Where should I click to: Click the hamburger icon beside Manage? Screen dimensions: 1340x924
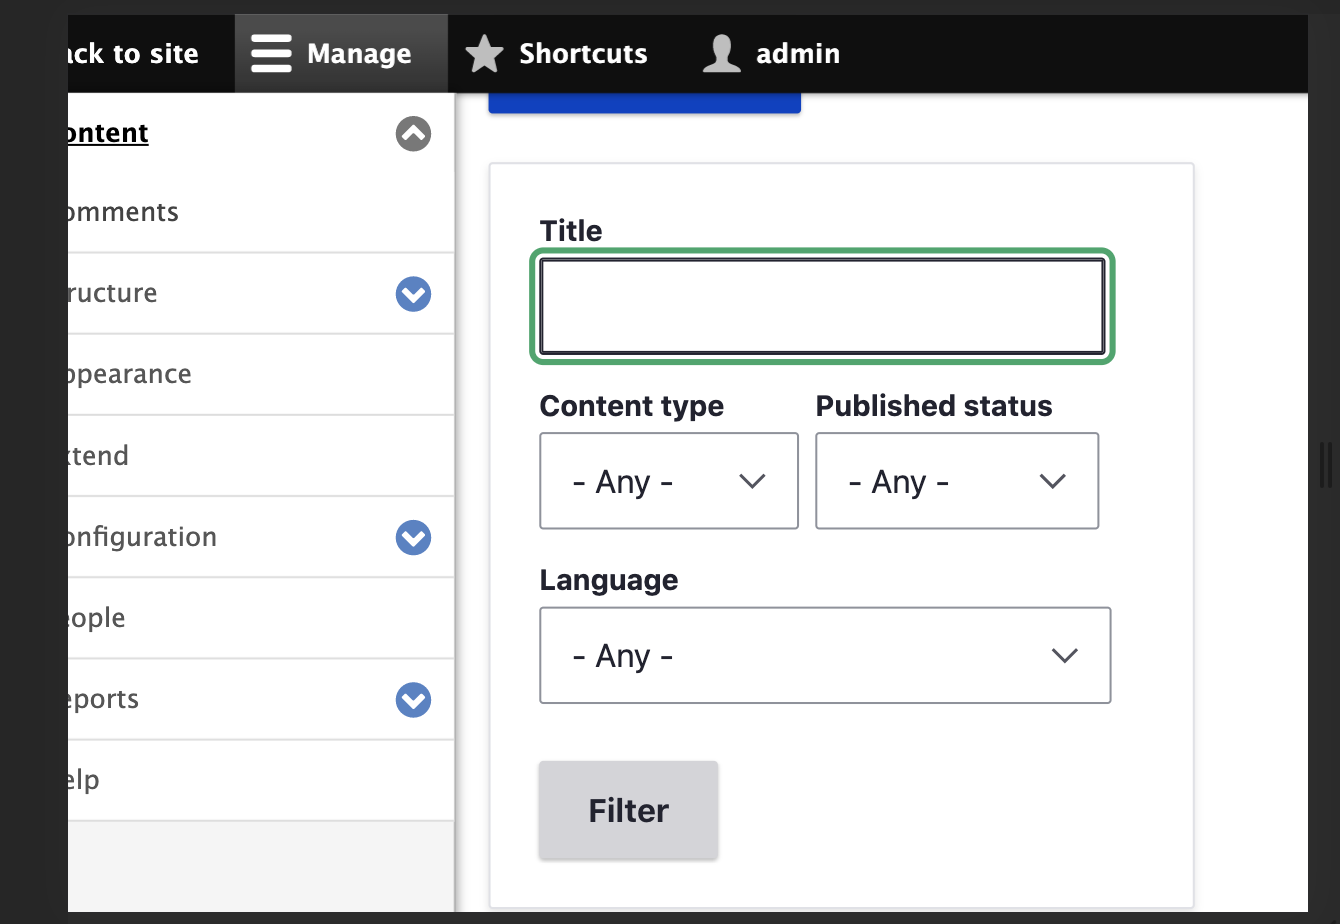(271, 54)
